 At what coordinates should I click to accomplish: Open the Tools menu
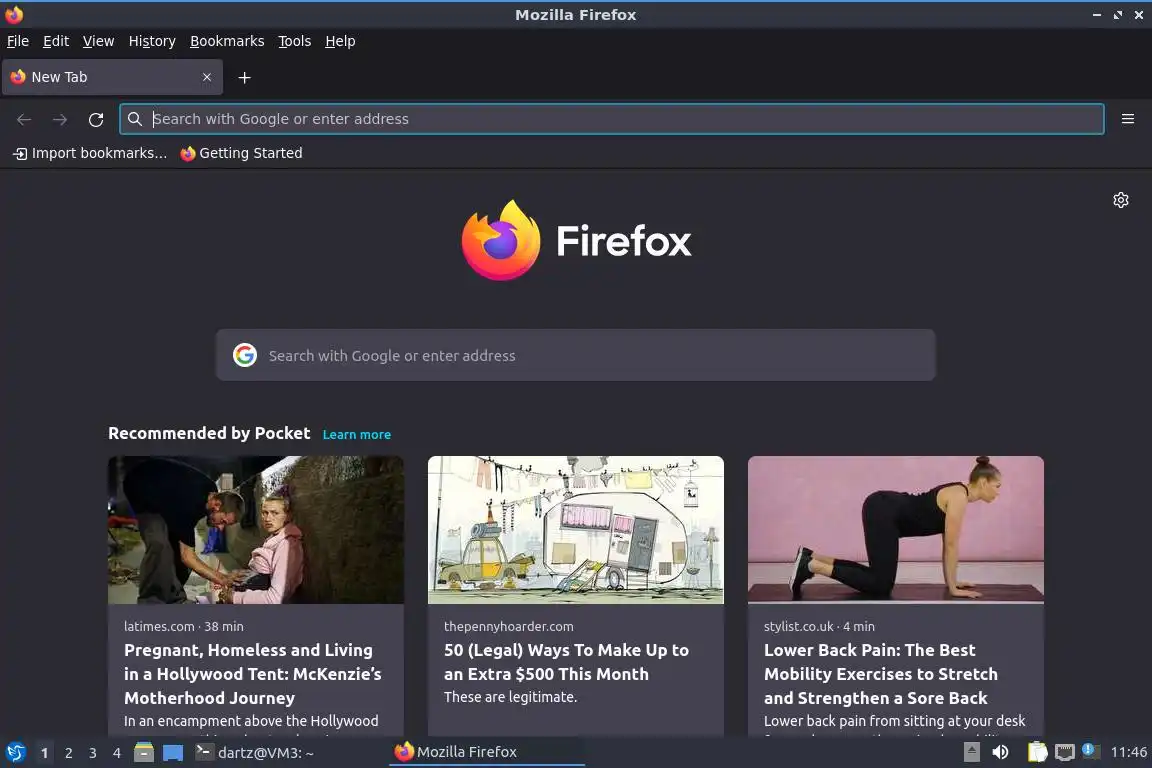[295, 41]
